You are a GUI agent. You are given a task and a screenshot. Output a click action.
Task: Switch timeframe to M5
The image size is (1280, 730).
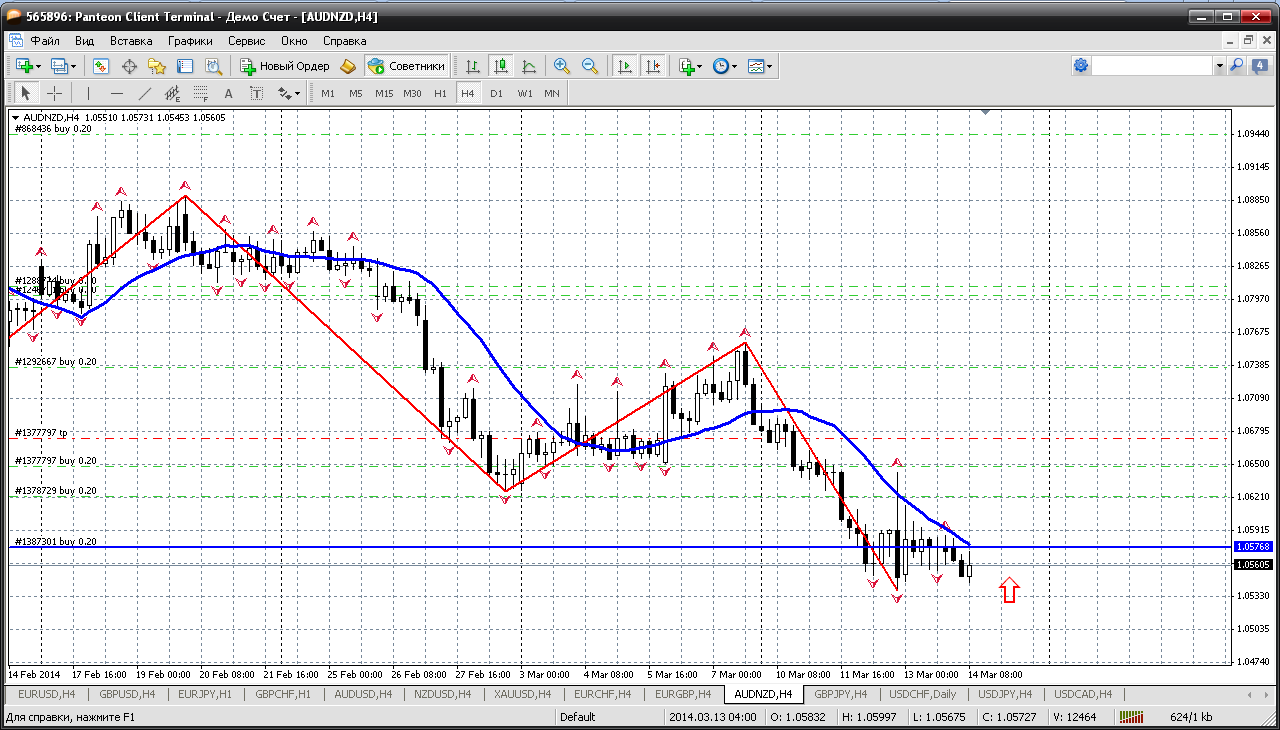click(356, 93)
